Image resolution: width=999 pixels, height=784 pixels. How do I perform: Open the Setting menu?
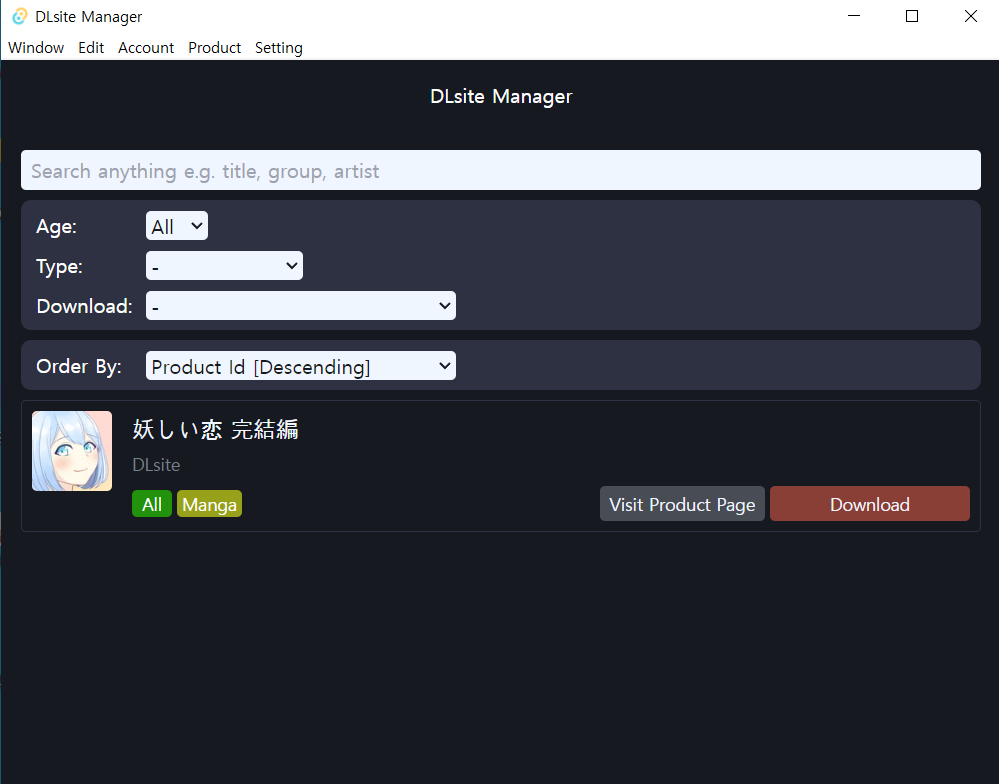point(278,47)
